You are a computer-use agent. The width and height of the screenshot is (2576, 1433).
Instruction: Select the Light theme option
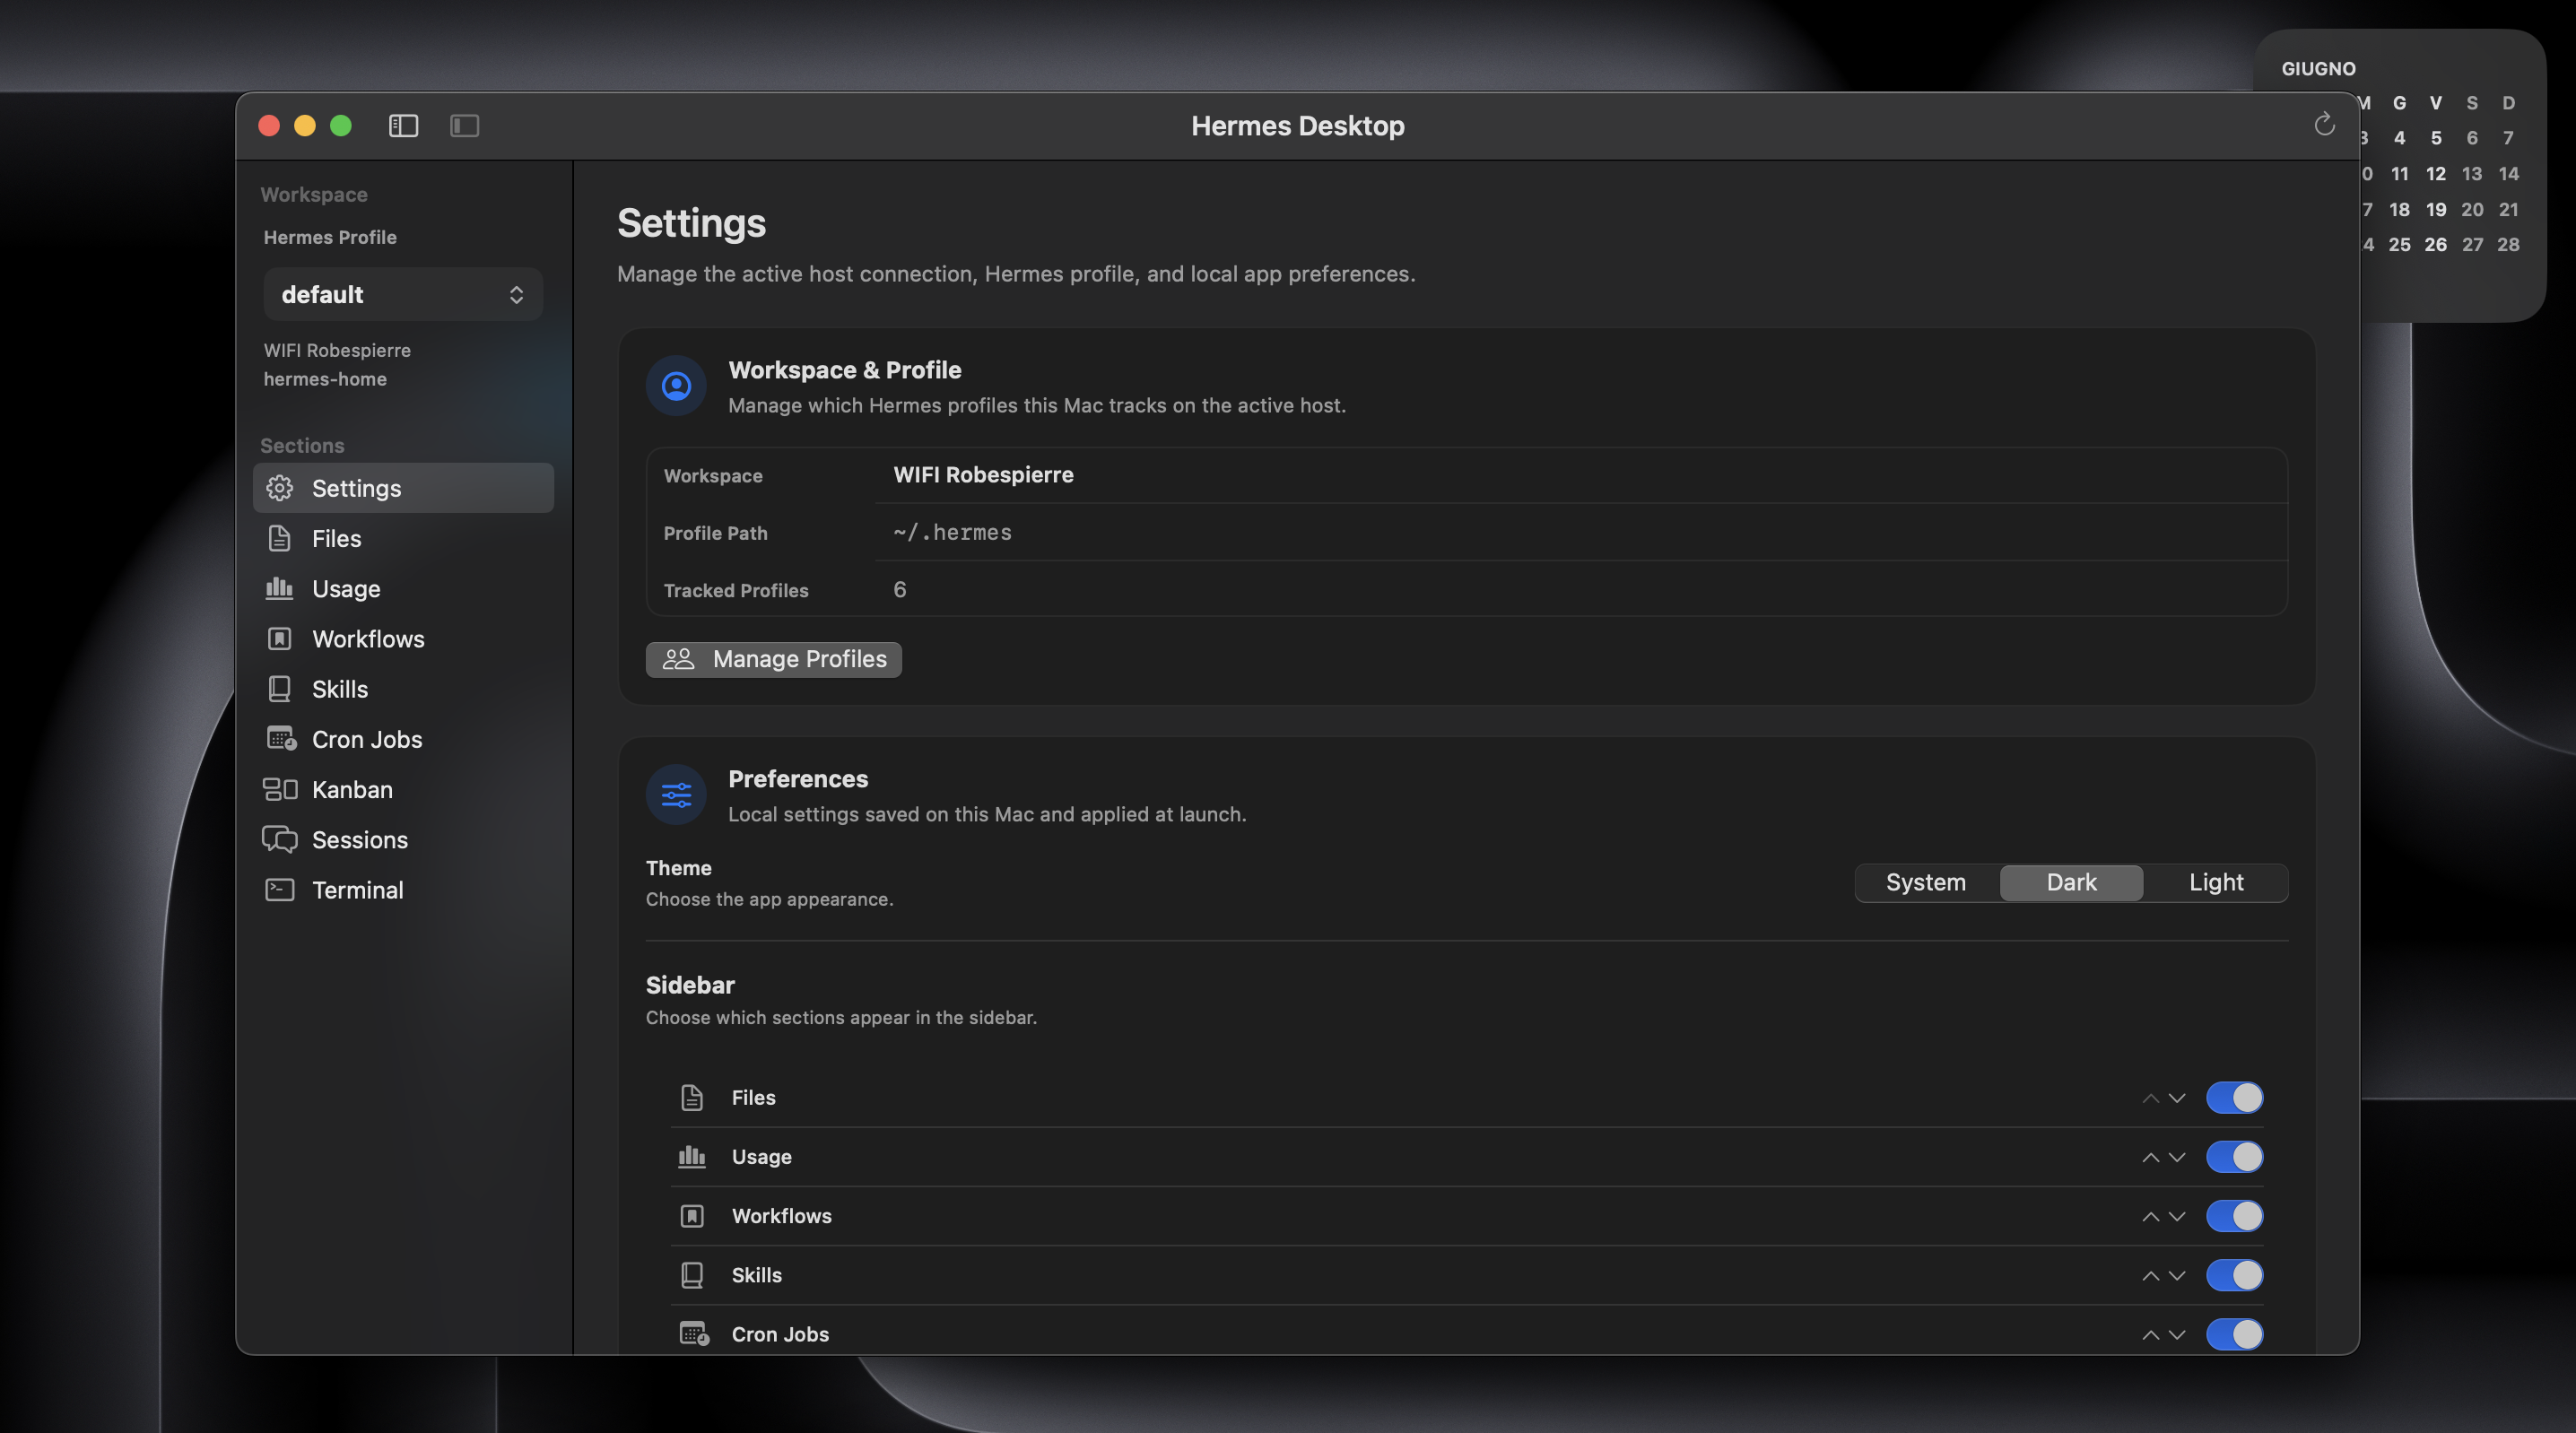pyautogui.click(x=2216, y=882)
